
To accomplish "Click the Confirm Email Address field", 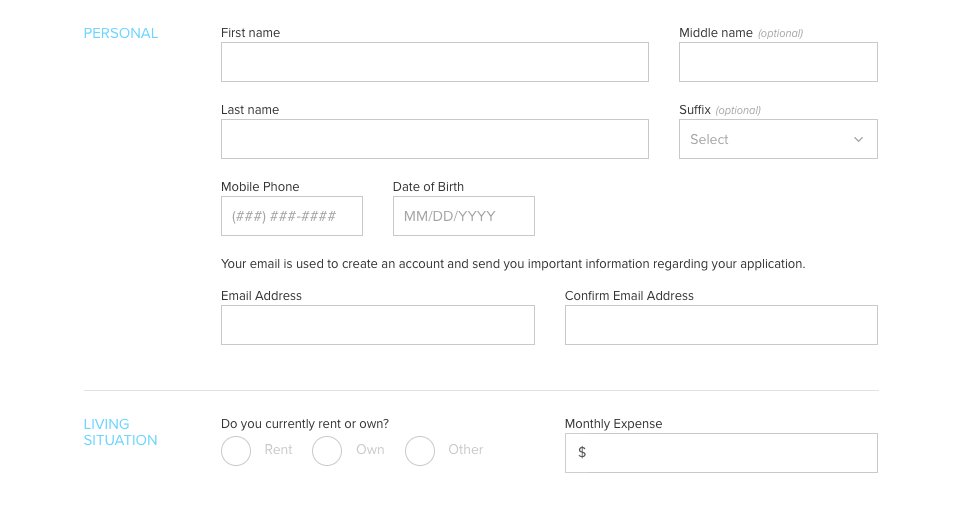I will coord(721,325).
